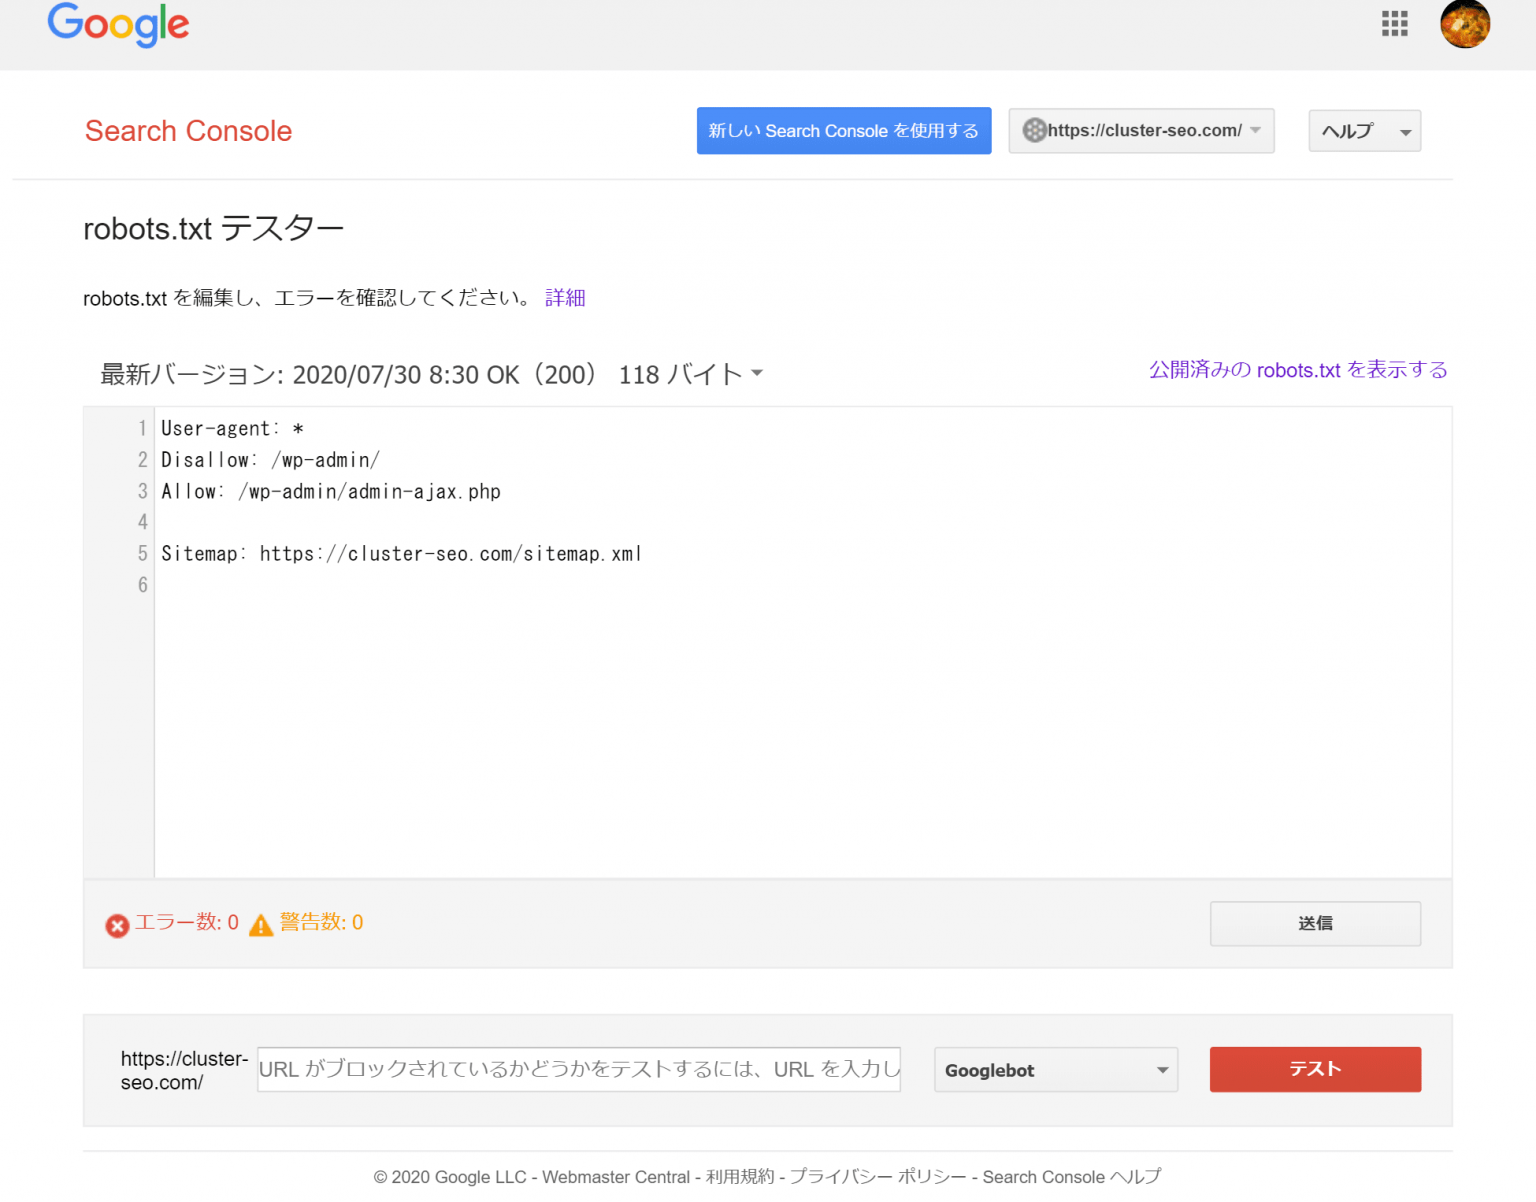
Task: Open the account profile avatar
Action: click(x=1464, y=24)
